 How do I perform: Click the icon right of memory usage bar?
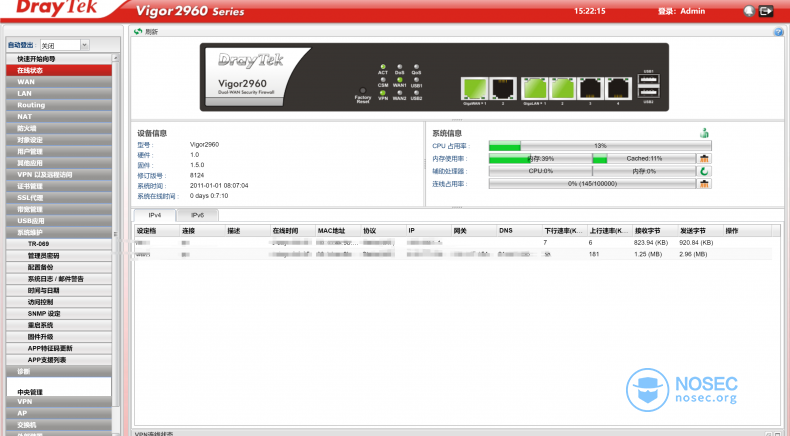tap(704, 158)
